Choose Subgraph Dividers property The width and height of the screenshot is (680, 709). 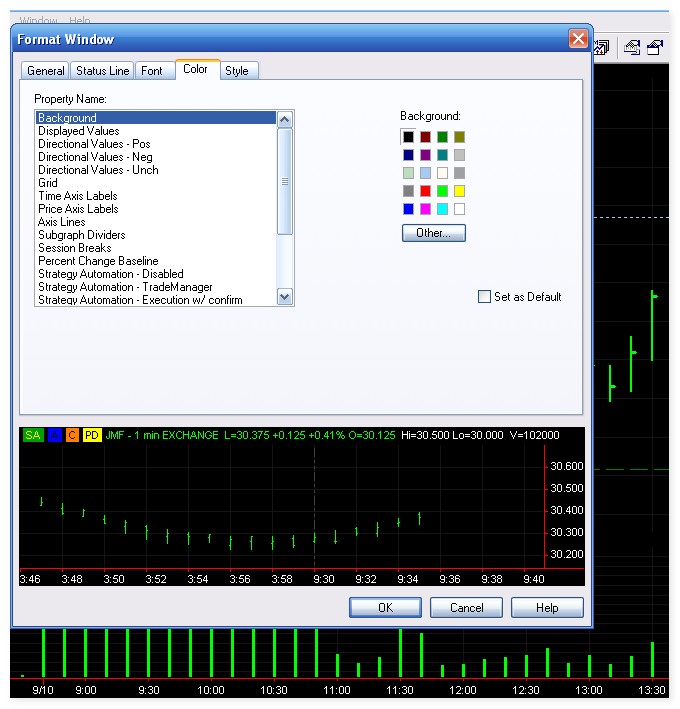pyautogui.click(x=156, y=235)
